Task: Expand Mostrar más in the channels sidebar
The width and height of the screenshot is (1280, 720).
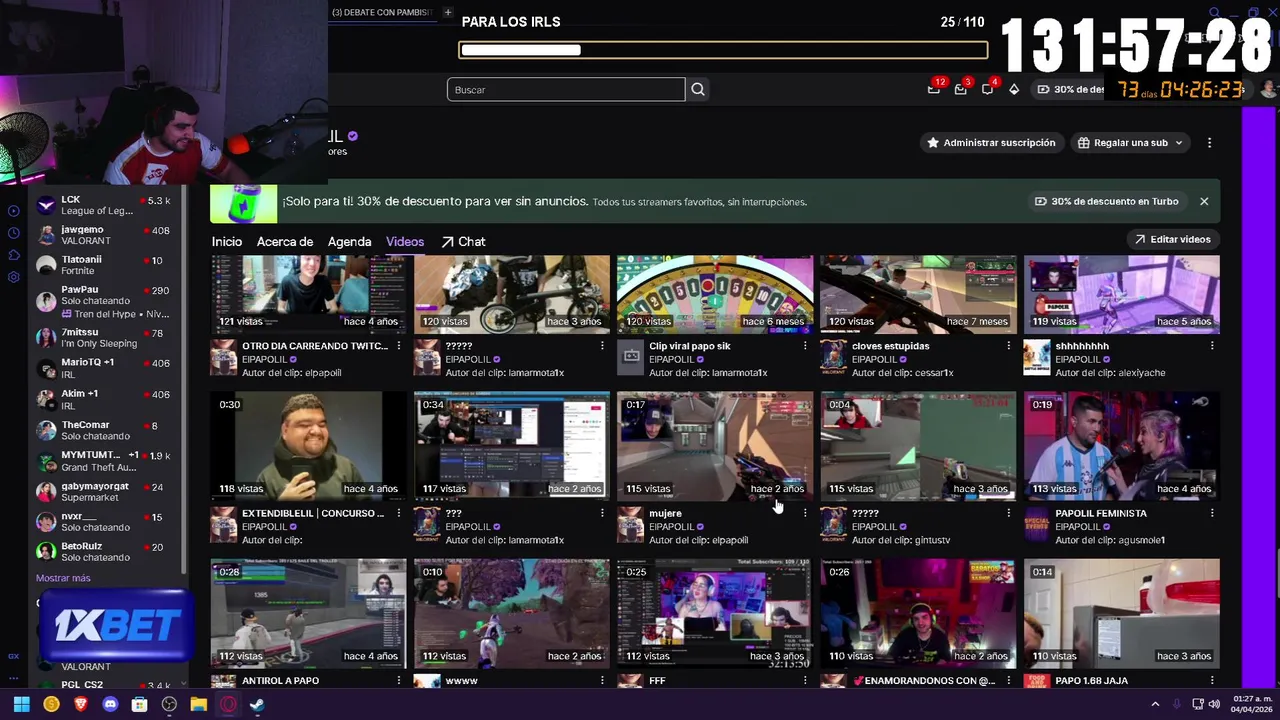Action: point(63,578)
